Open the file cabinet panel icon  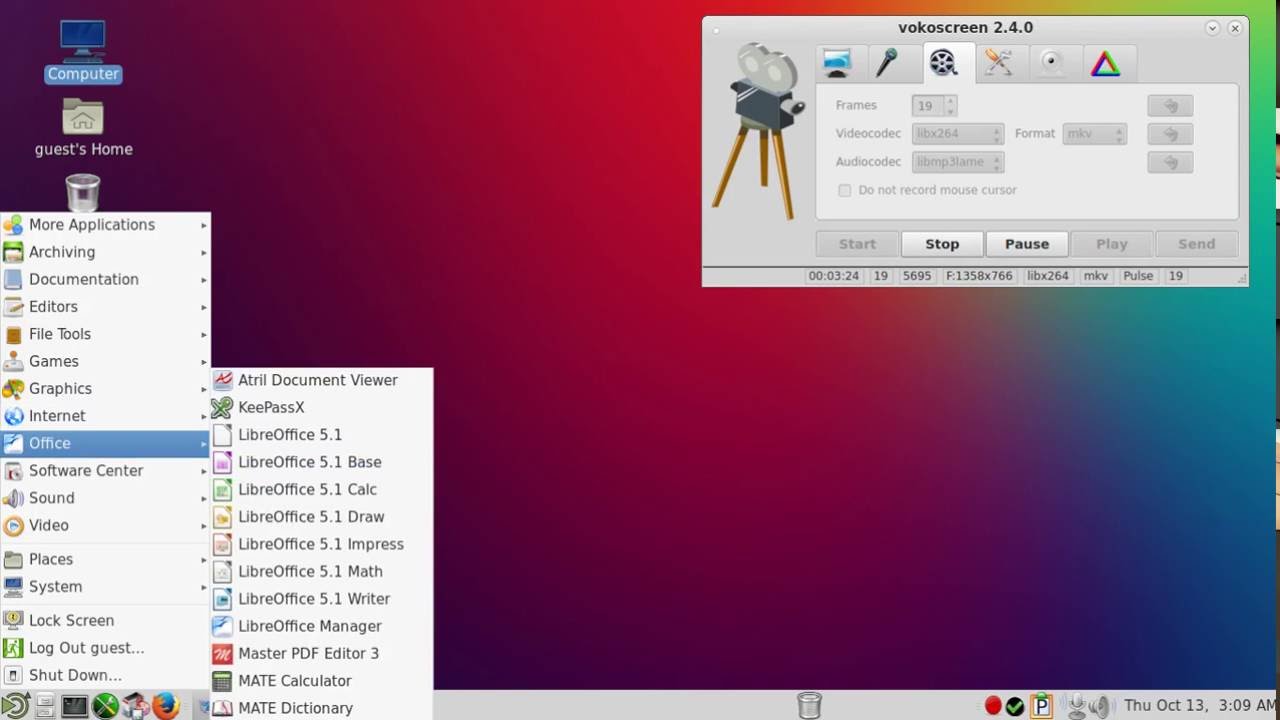pos(45,706)
